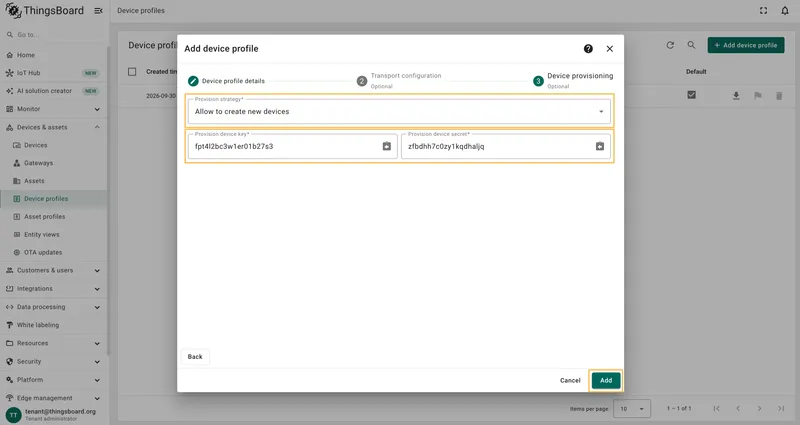
Task: Refresh the device profiles list
Action: 670,45
